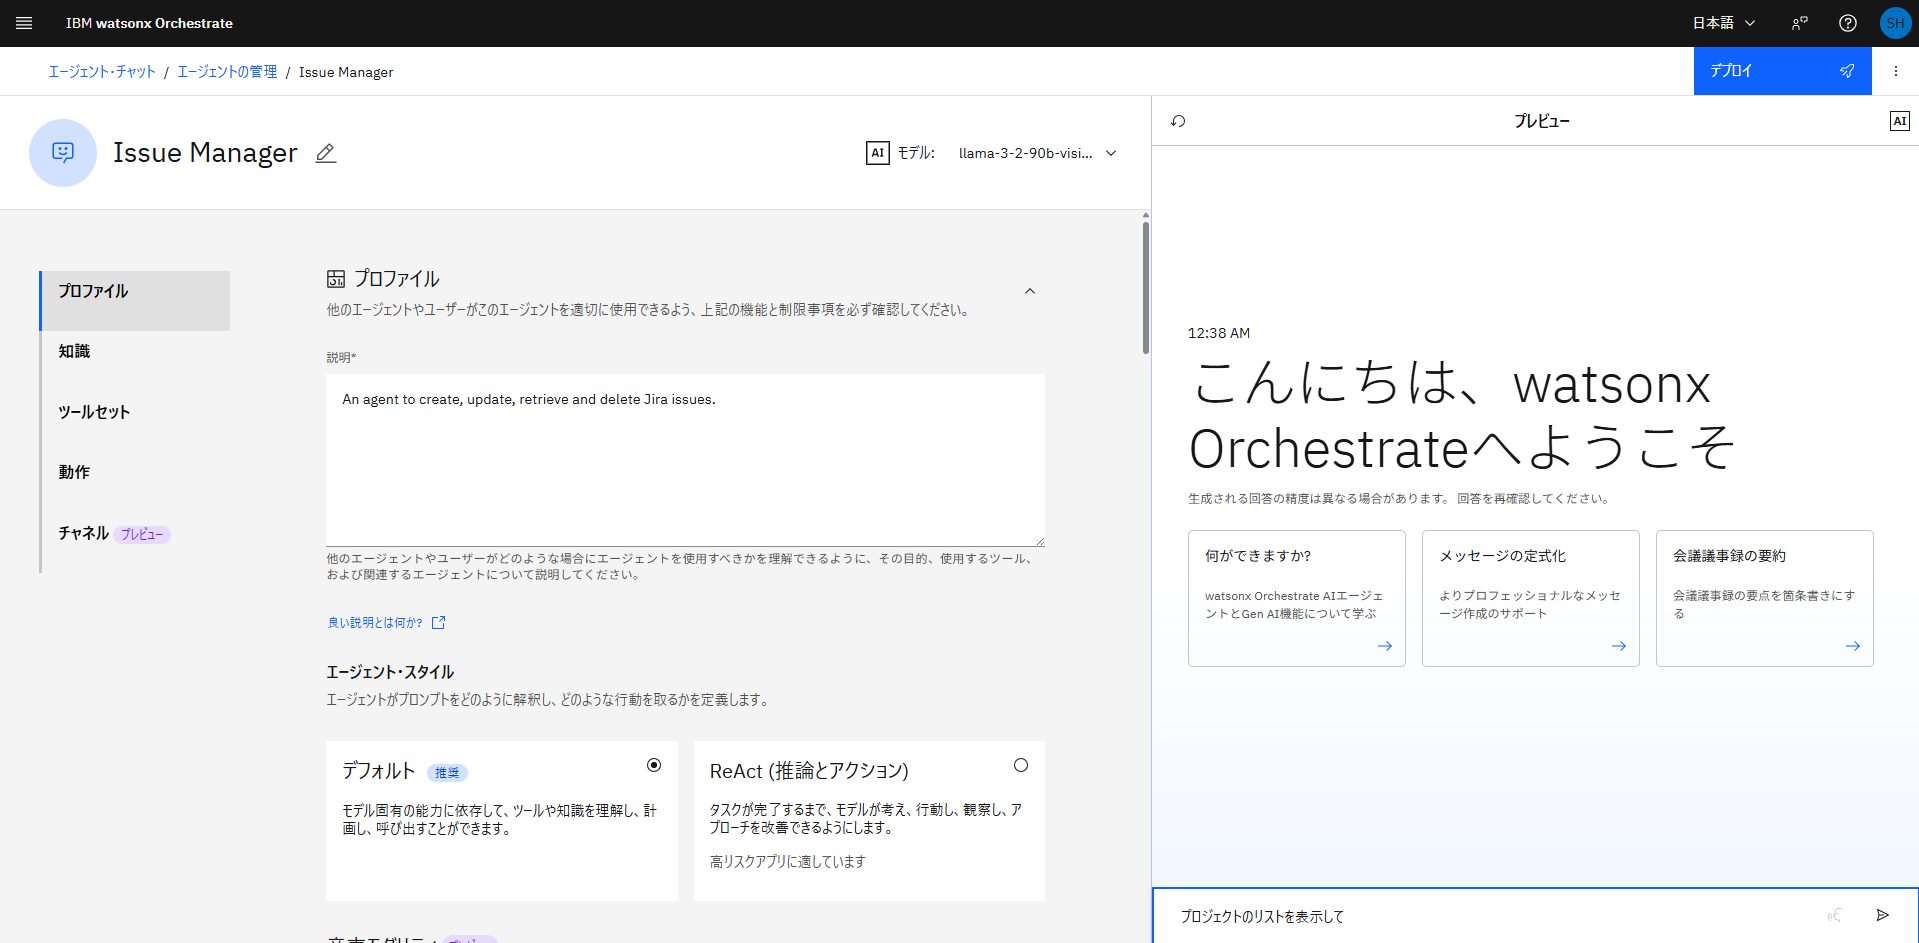The width and height of the screenshot is (1919, 943).
Task: Select the ReAct agent style radio
Action: pos(1020,765)
